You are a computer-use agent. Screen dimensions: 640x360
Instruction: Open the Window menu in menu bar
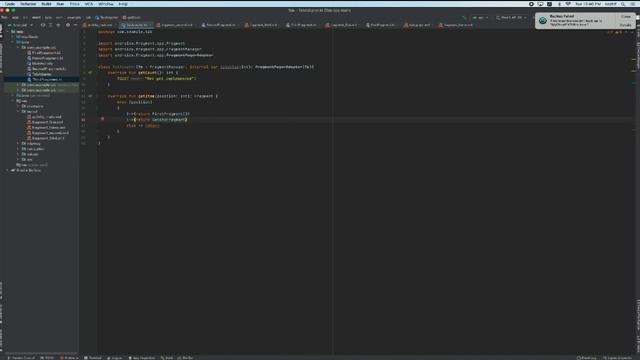pos(106,4)
